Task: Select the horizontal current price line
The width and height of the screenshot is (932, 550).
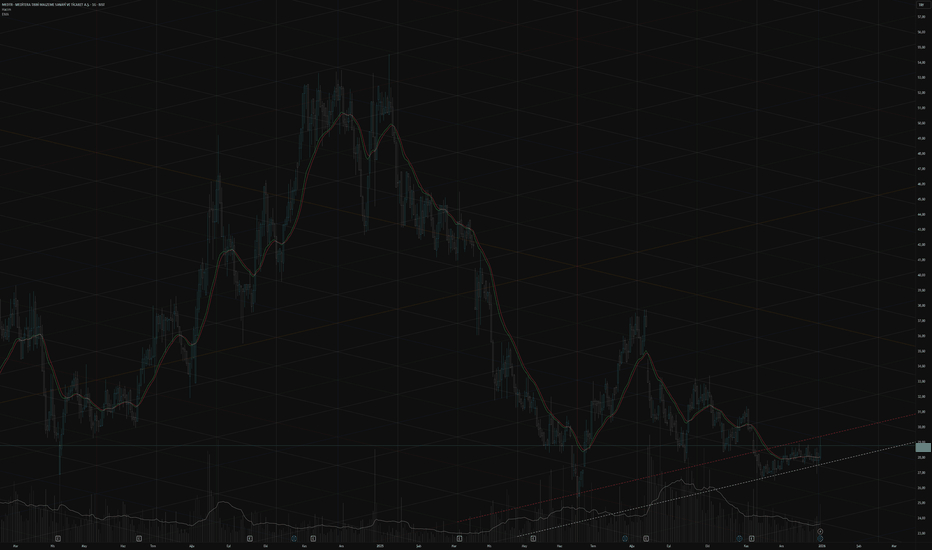Action: pyautogui.click(x=458, y=445)
